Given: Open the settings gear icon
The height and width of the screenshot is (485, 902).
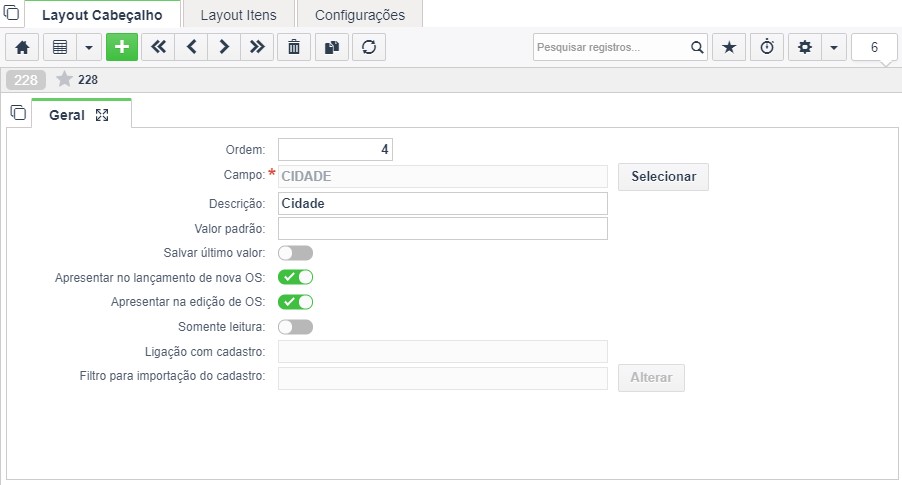Looking at the screenshot, I should (805, 47).
